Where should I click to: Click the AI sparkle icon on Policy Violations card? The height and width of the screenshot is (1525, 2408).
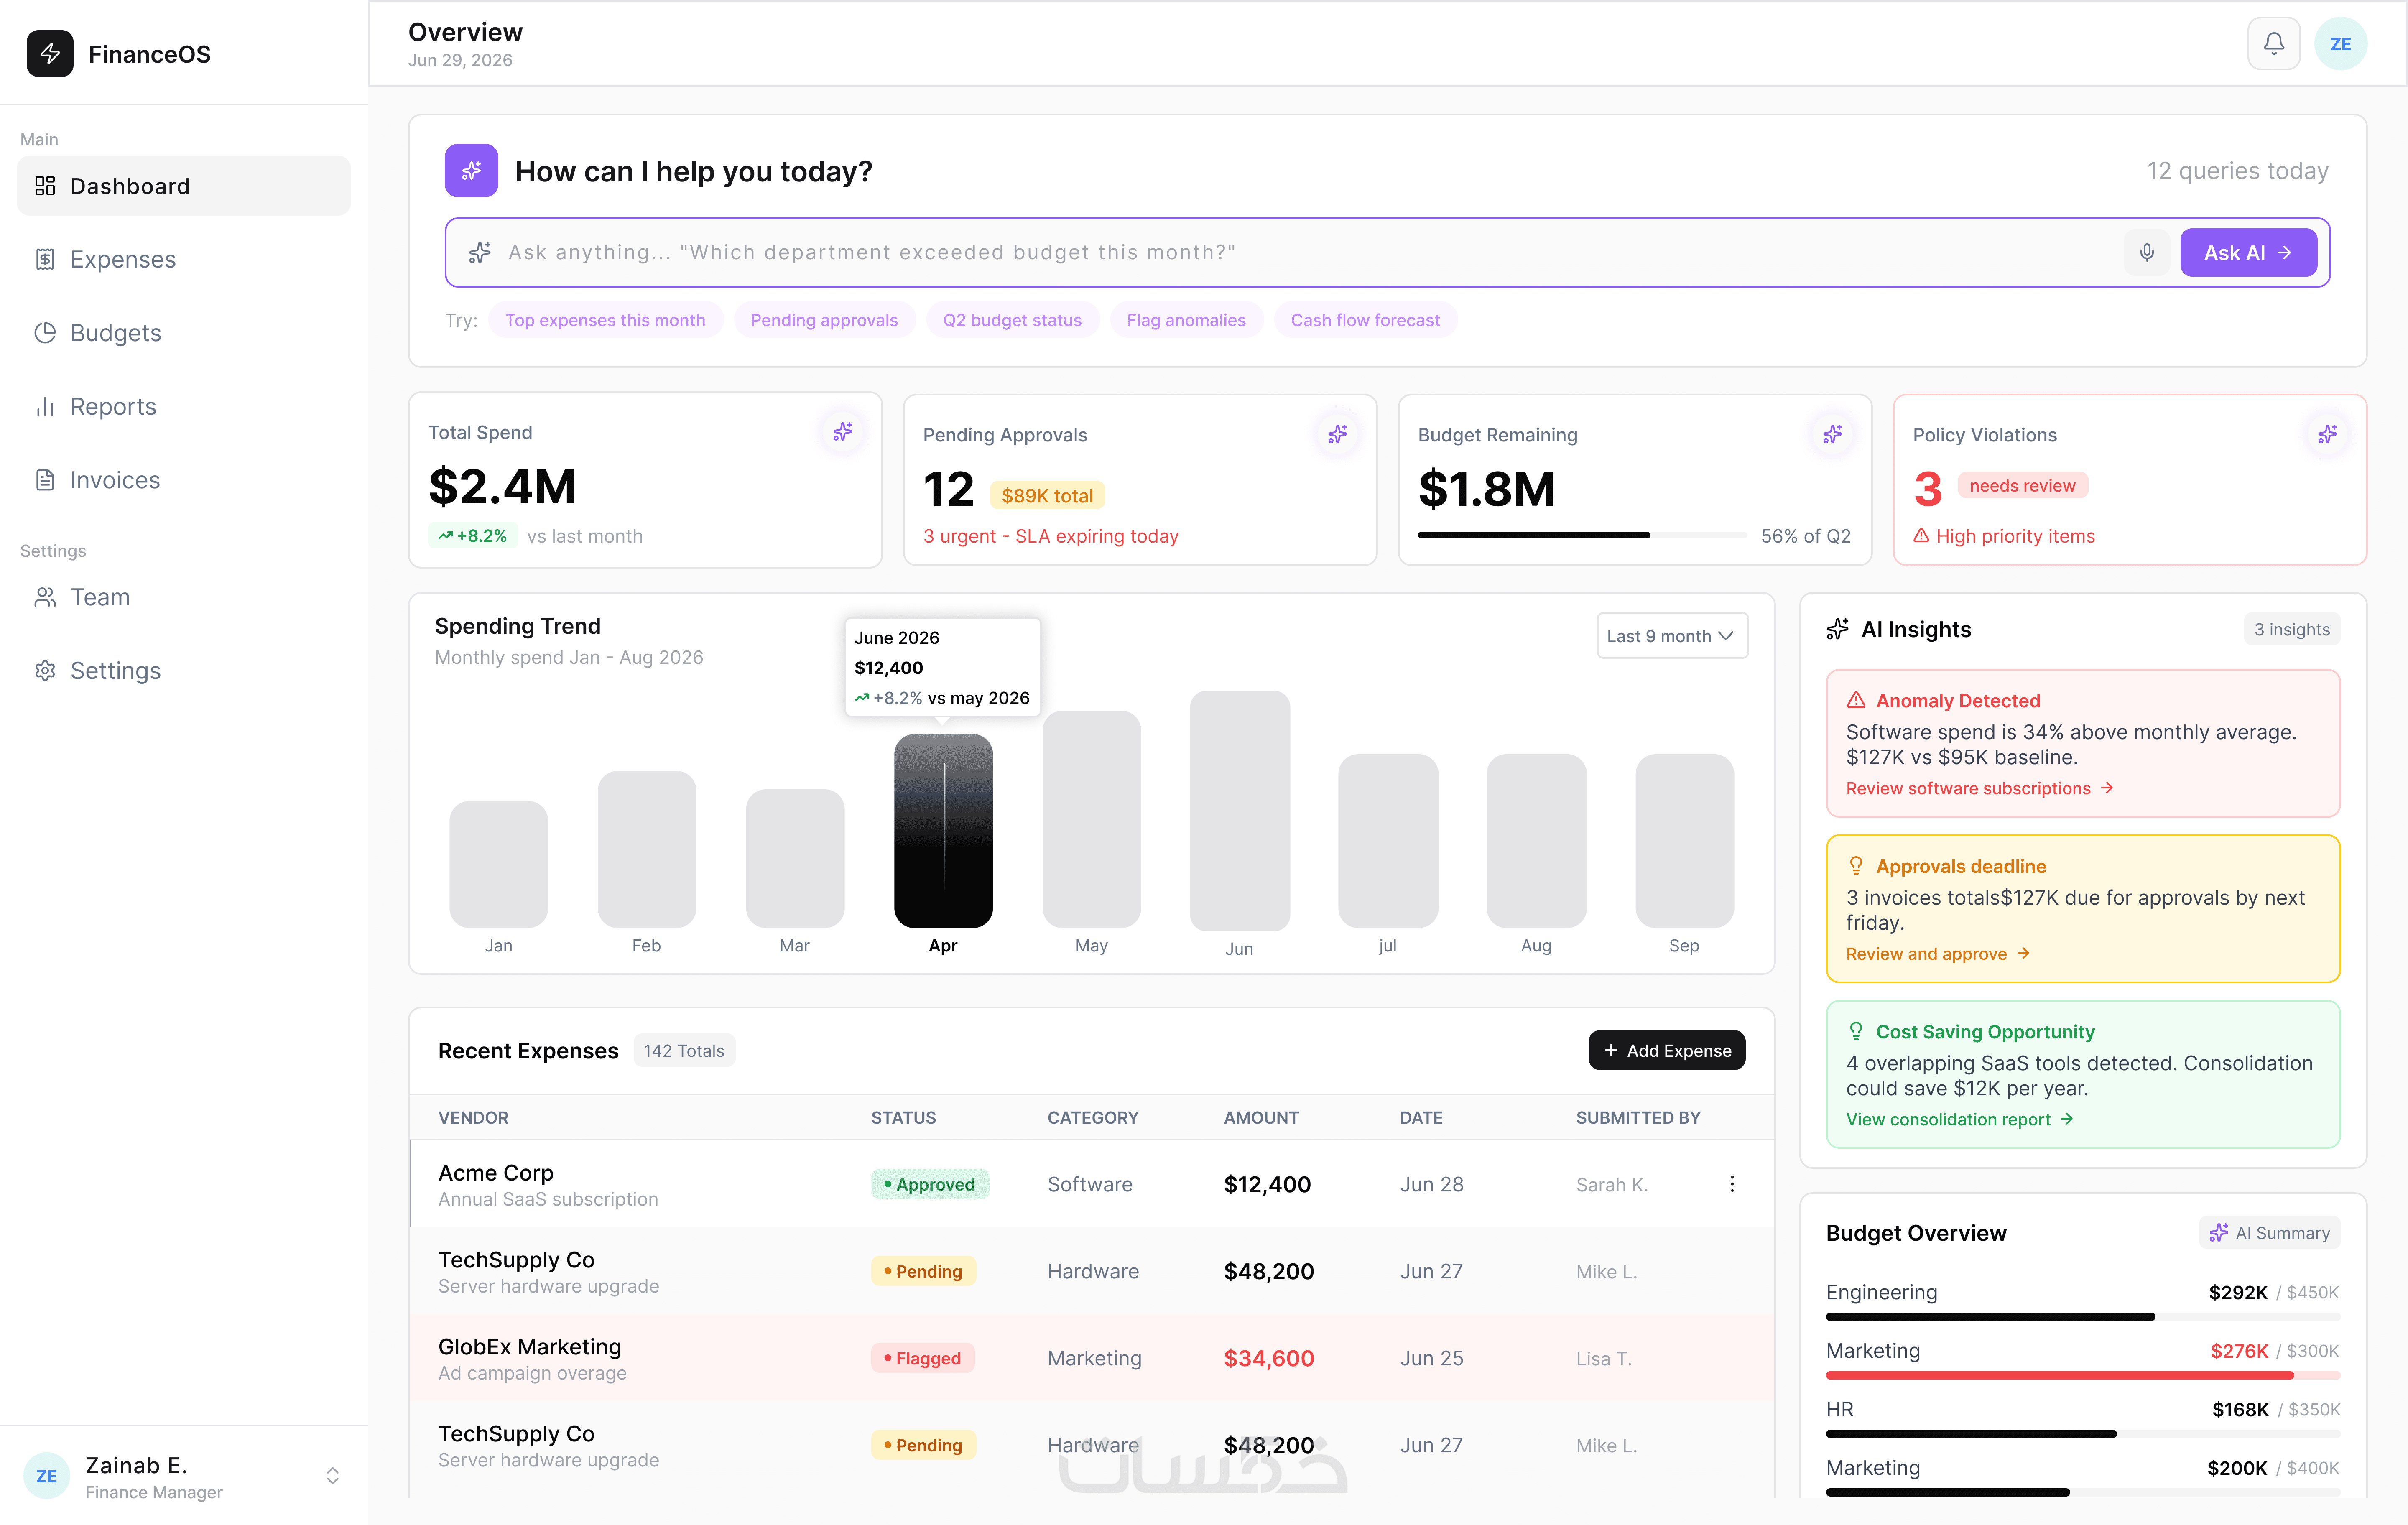pyautogui.click(x=2327, y=434)
